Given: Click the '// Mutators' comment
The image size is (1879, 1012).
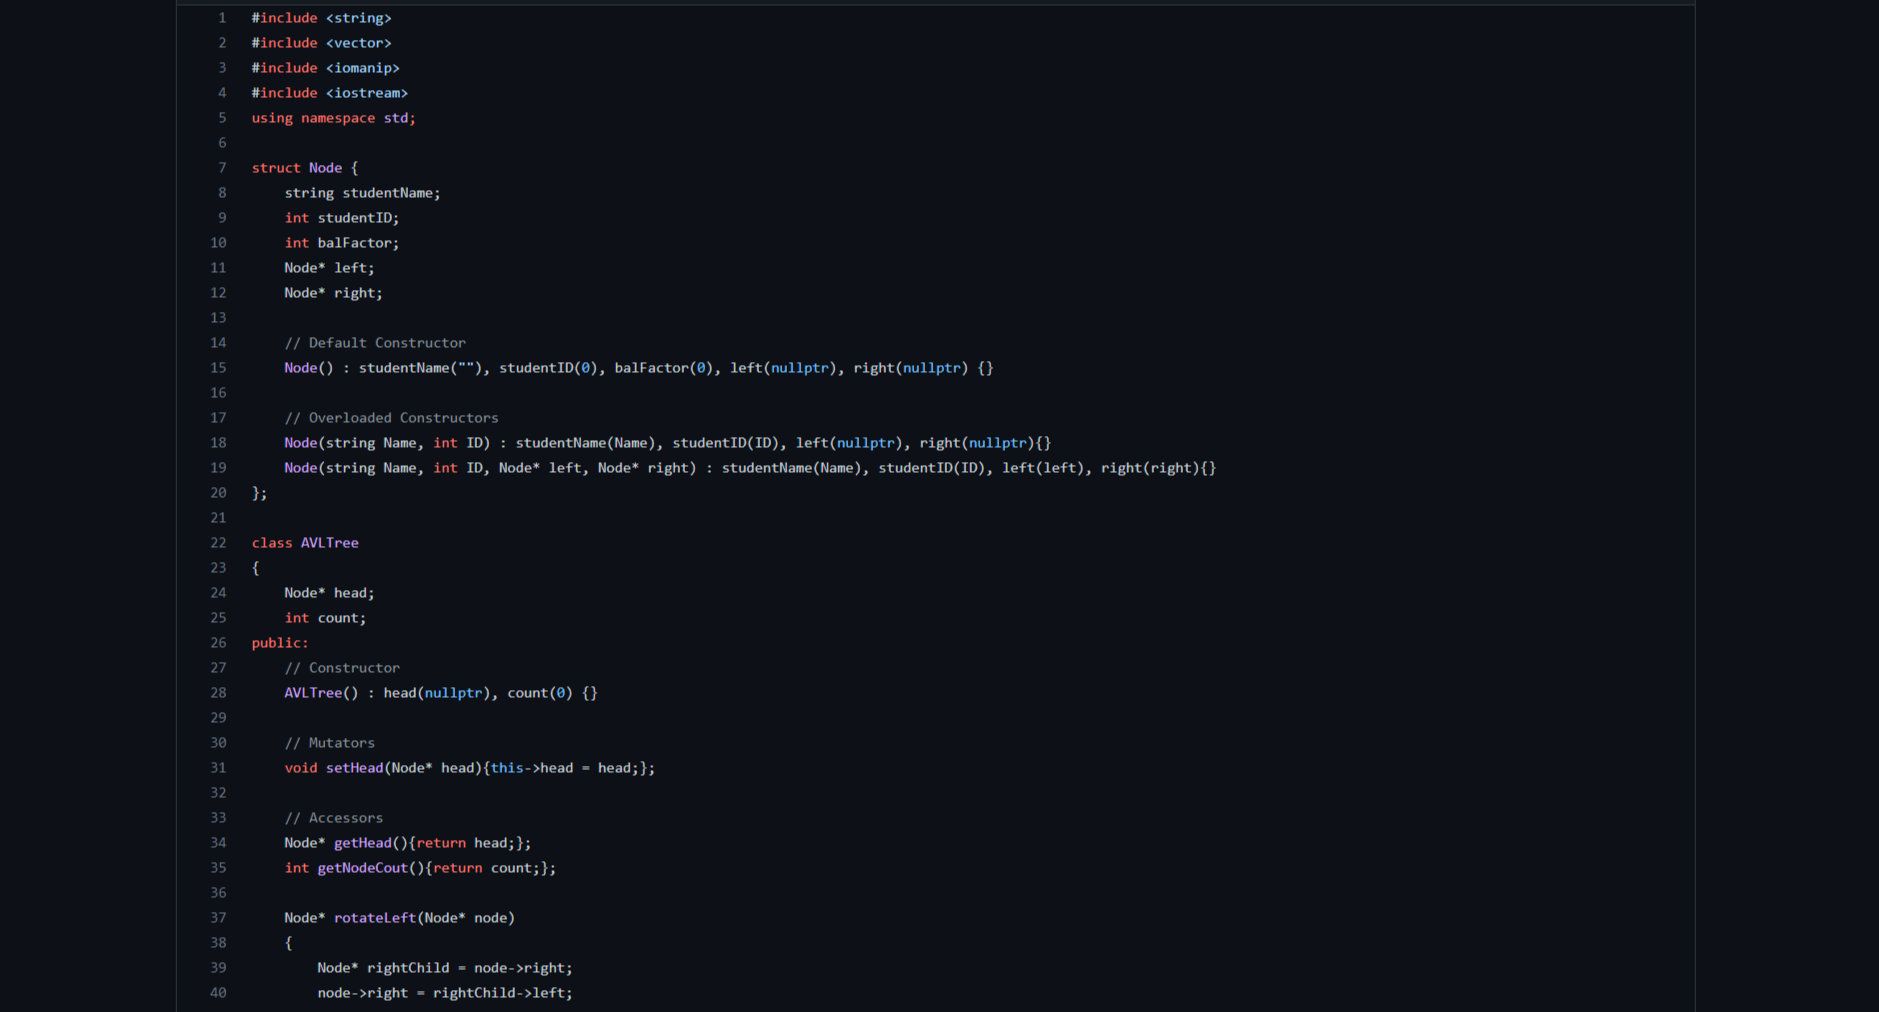Looking at the screenshot, I should [329, 743].
